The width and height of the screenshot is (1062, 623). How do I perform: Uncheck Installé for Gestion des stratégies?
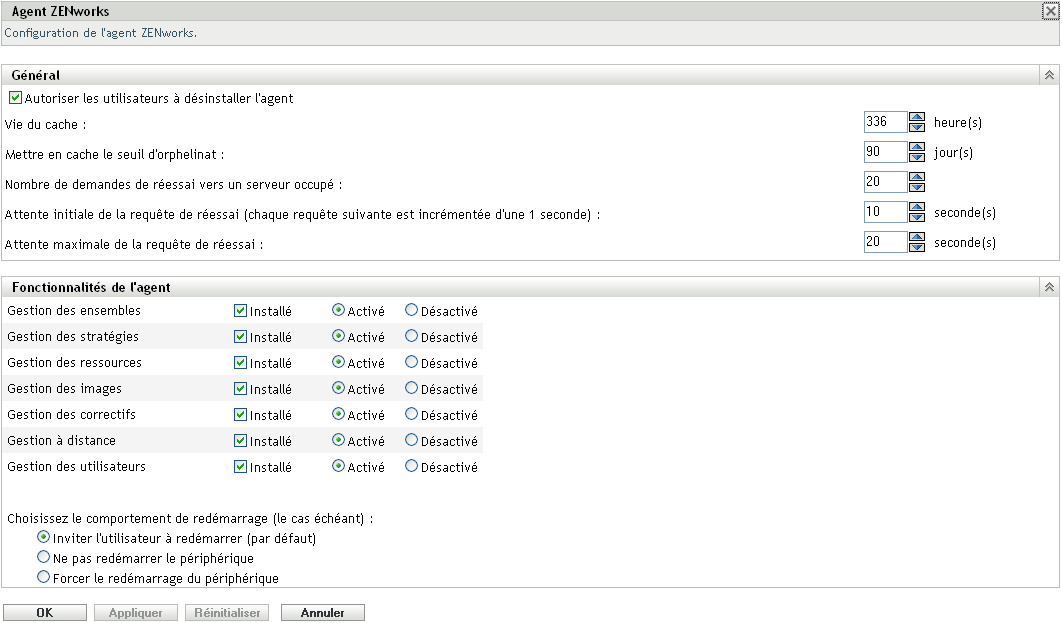(240, 337)
